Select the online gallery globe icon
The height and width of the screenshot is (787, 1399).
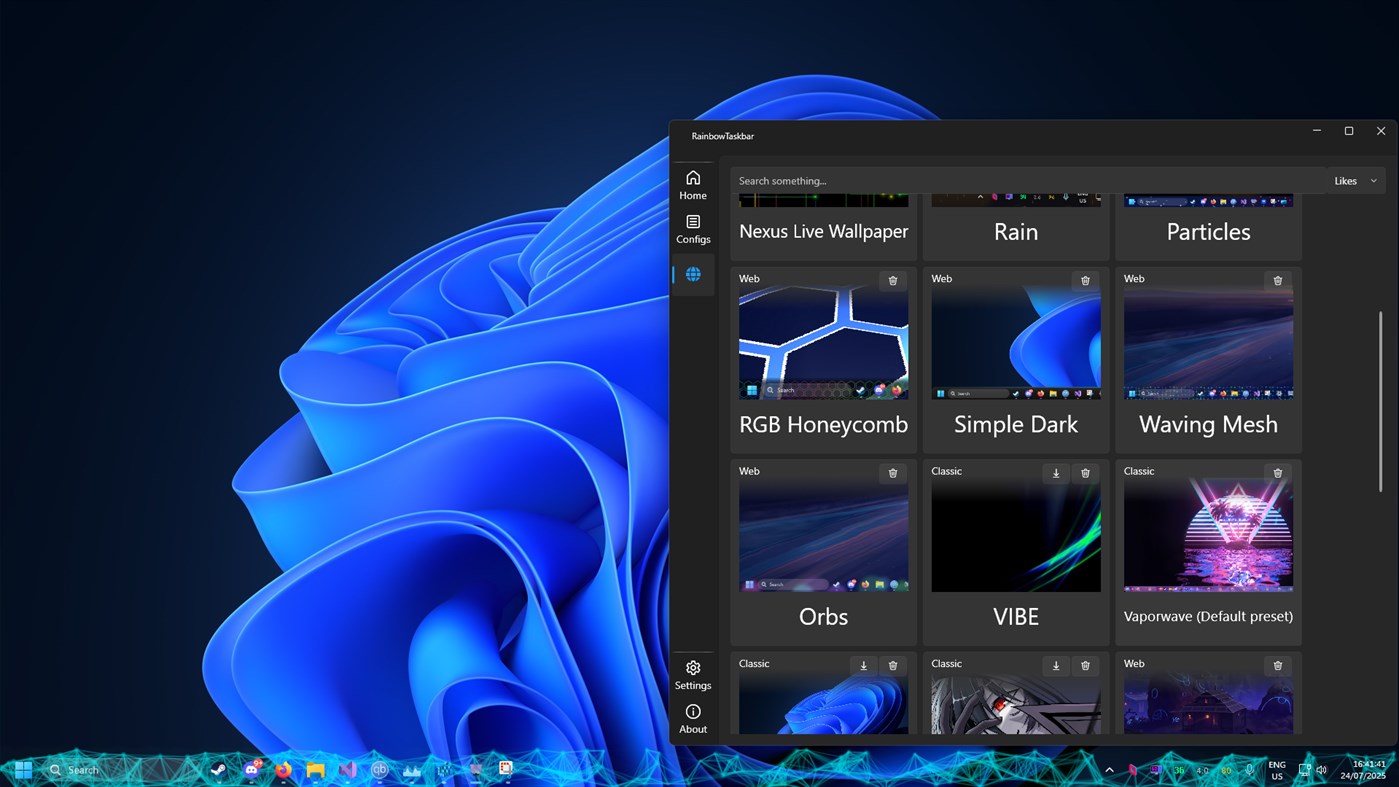pyautogui.click(x=693, y=272)
